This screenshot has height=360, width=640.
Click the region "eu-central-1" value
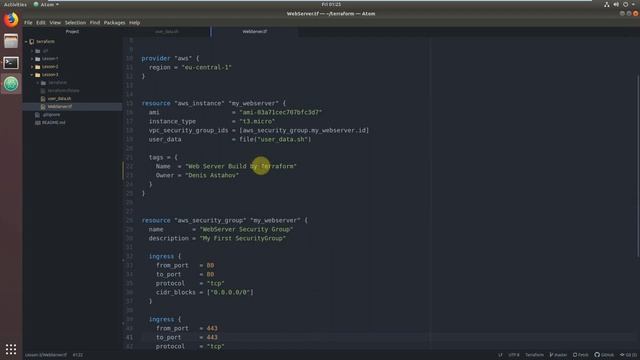coord(207,67)
